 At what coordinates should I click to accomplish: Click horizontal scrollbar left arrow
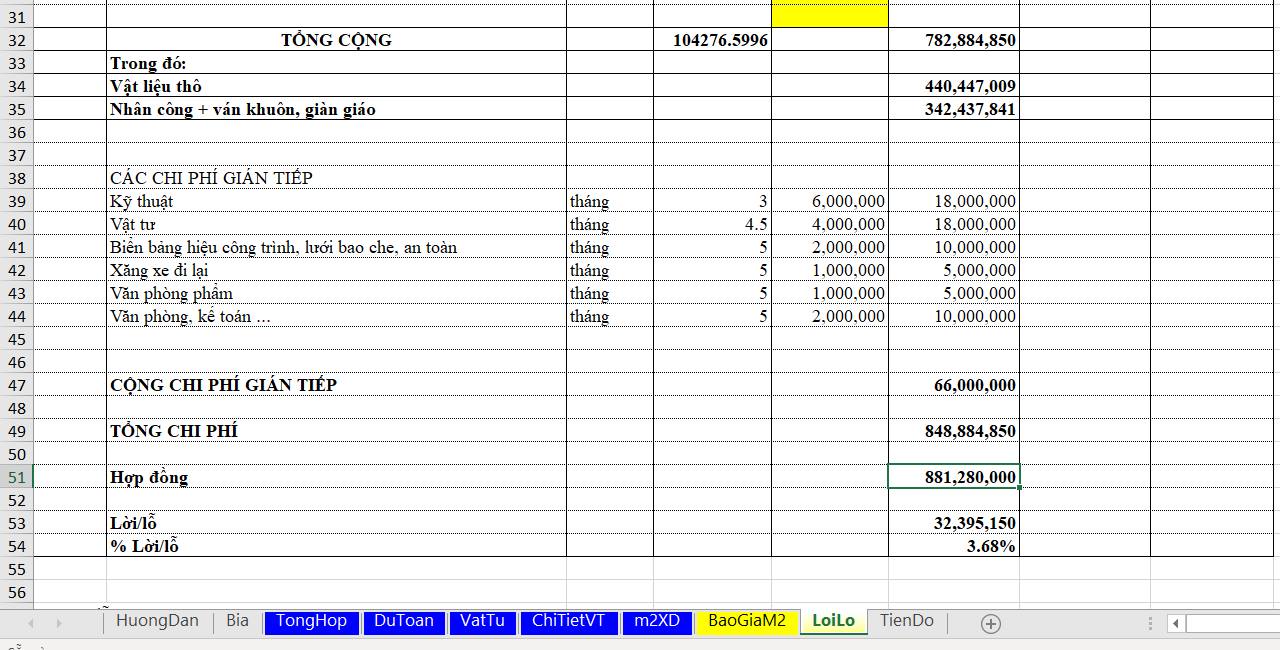coord(1176,624)
